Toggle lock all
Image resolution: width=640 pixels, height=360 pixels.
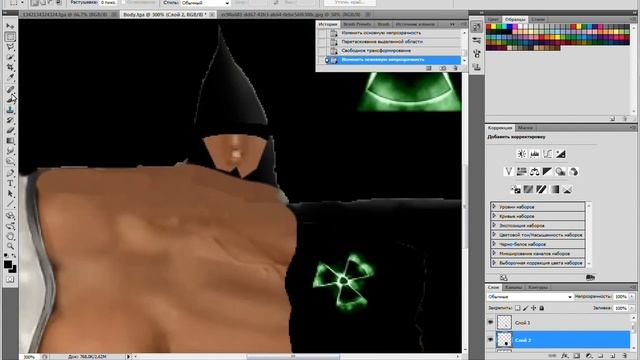click(542, 308)
